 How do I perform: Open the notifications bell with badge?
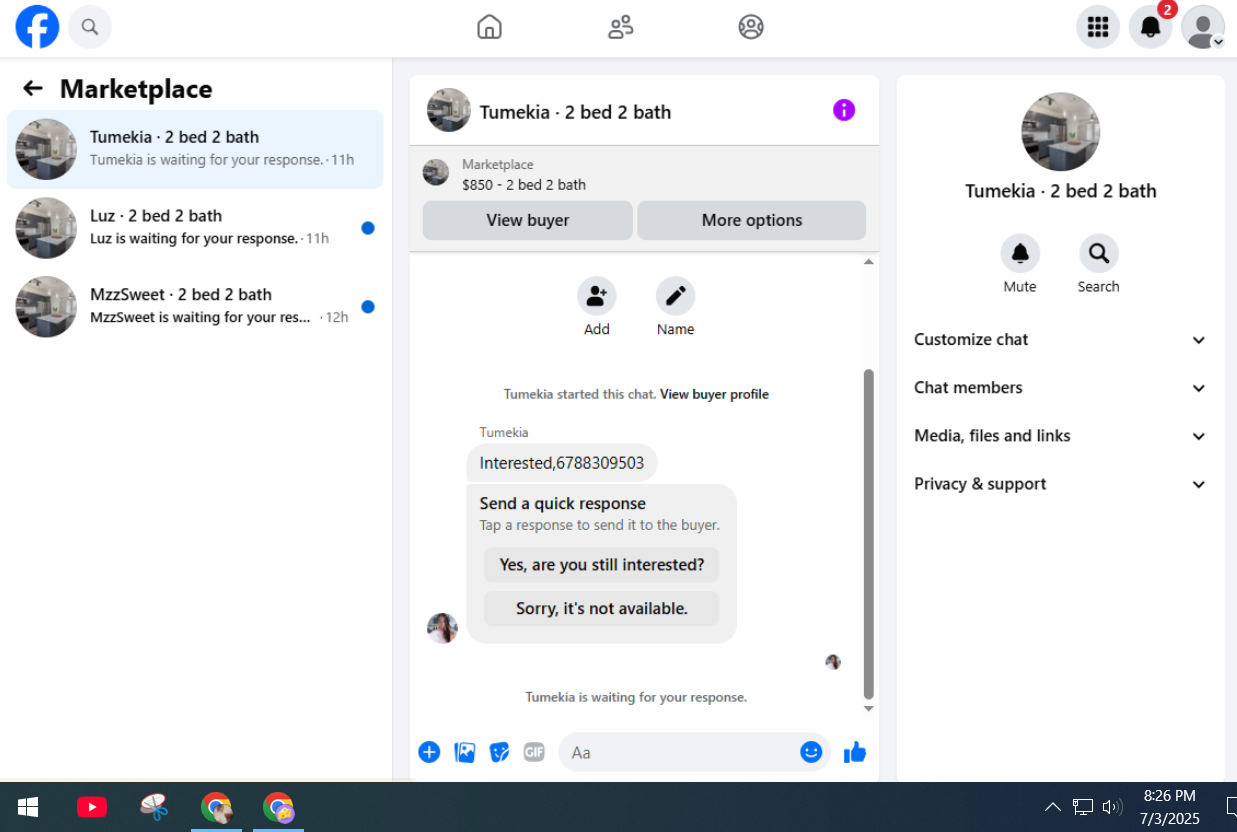[x=1151, y=27]
